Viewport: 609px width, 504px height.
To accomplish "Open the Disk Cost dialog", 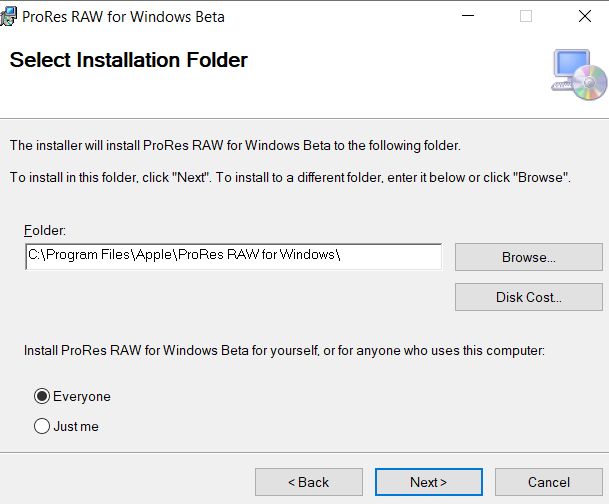I will [x=529, y=297].
